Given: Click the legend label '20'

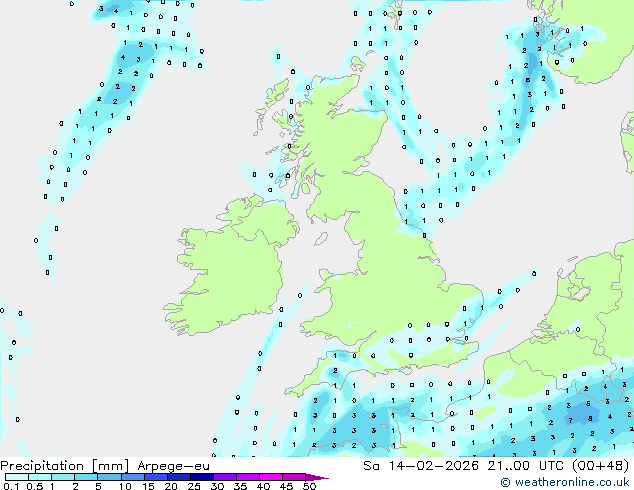Looking at the screenshot, I should pyautogui.click(x=171, y=486).
